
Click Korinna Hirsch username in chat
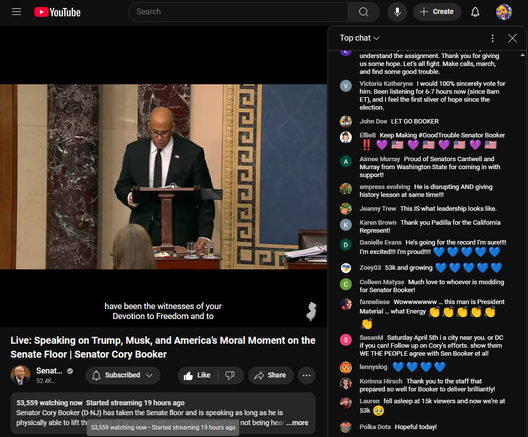click(381, 381)
